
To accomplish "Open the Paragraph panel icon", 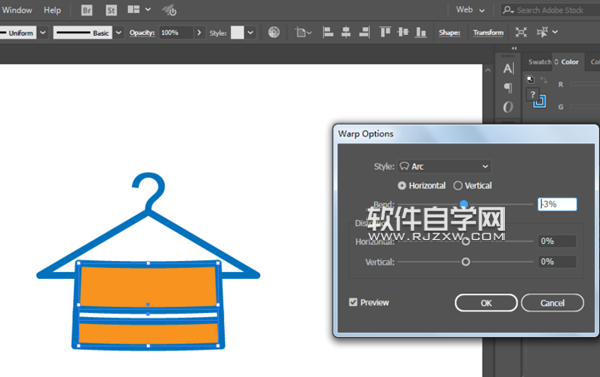I will click(x=508, y=88).
